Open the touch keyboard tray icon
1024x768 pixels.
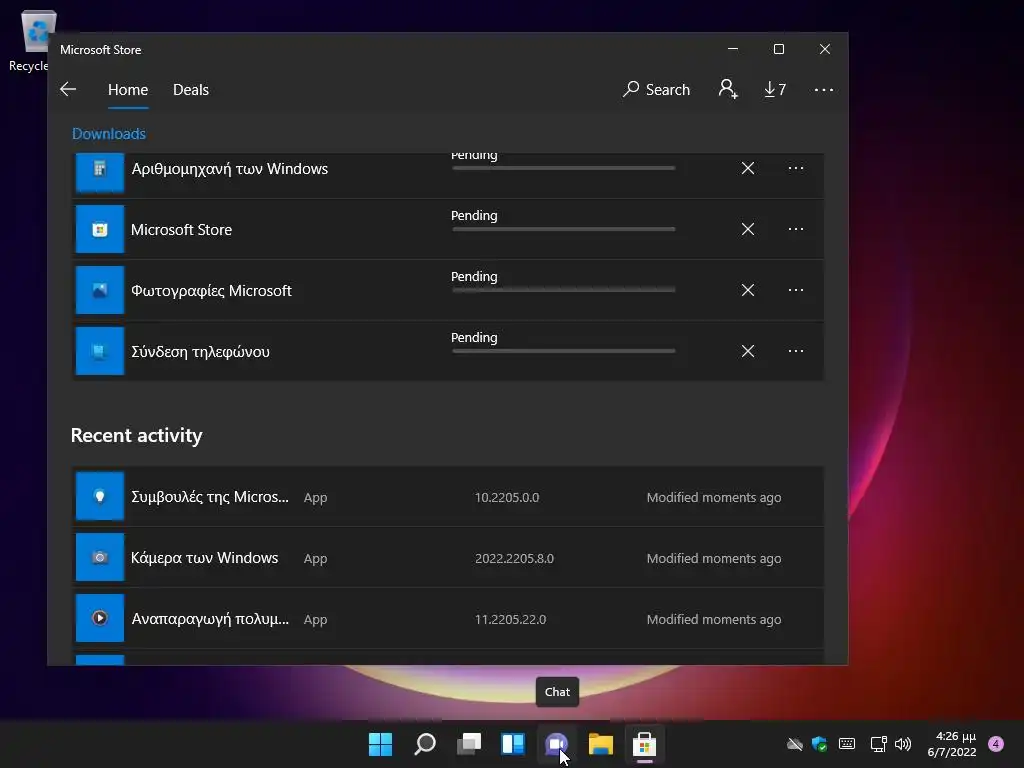click(x=847, y=744)
